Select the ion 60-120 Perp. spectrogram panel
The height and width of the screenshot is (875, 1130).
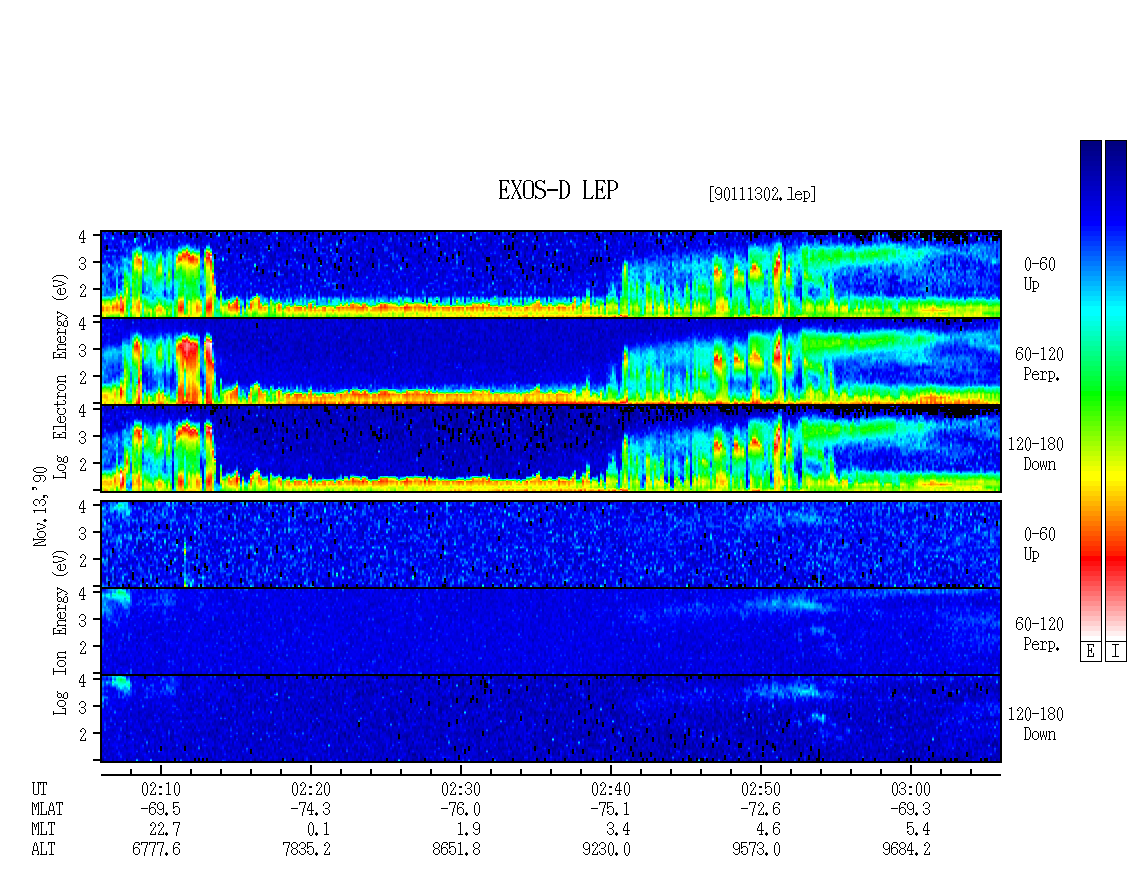click(x=551, y=631)
